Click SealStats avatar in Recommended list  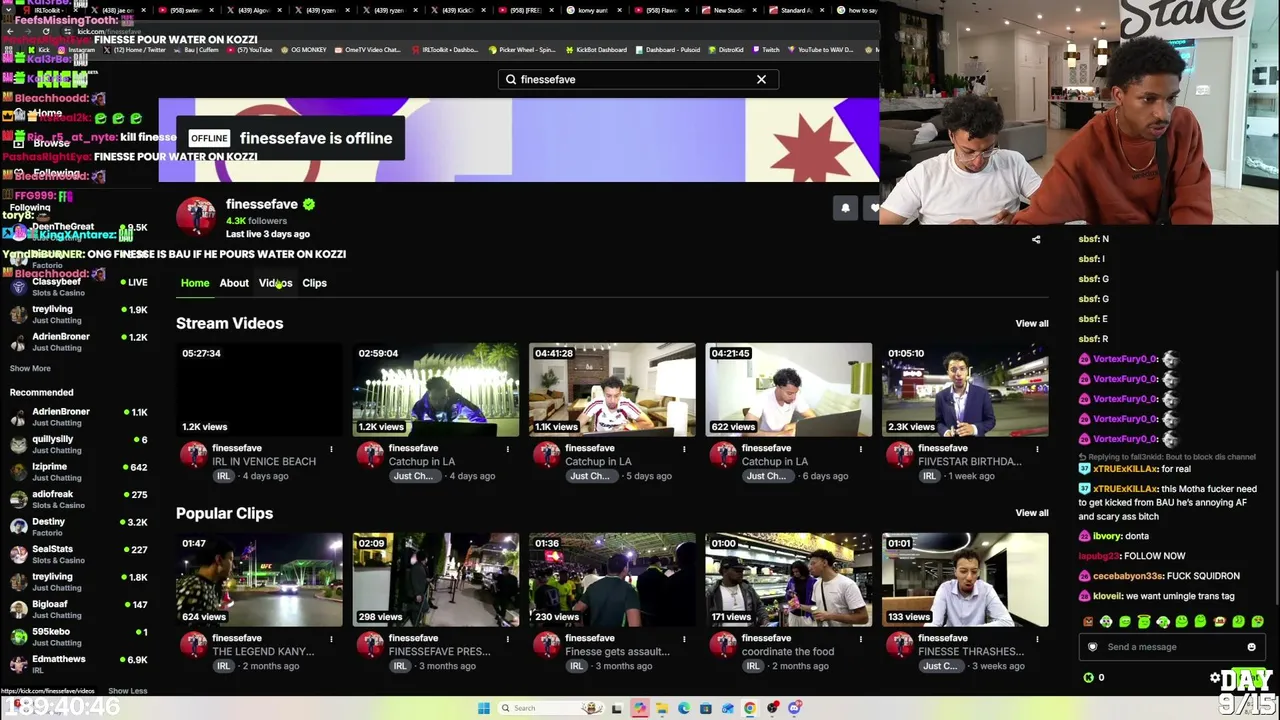pos(18,554)
